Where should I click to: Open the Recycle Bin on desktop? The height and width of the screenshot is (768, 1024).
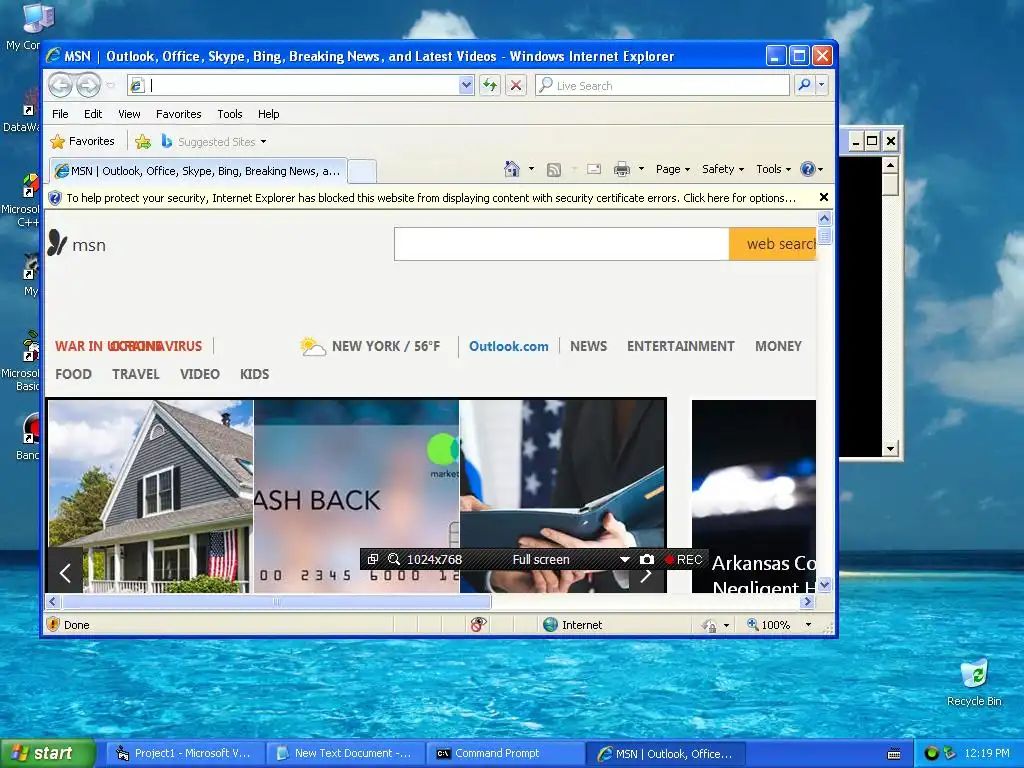pos(974,673)
